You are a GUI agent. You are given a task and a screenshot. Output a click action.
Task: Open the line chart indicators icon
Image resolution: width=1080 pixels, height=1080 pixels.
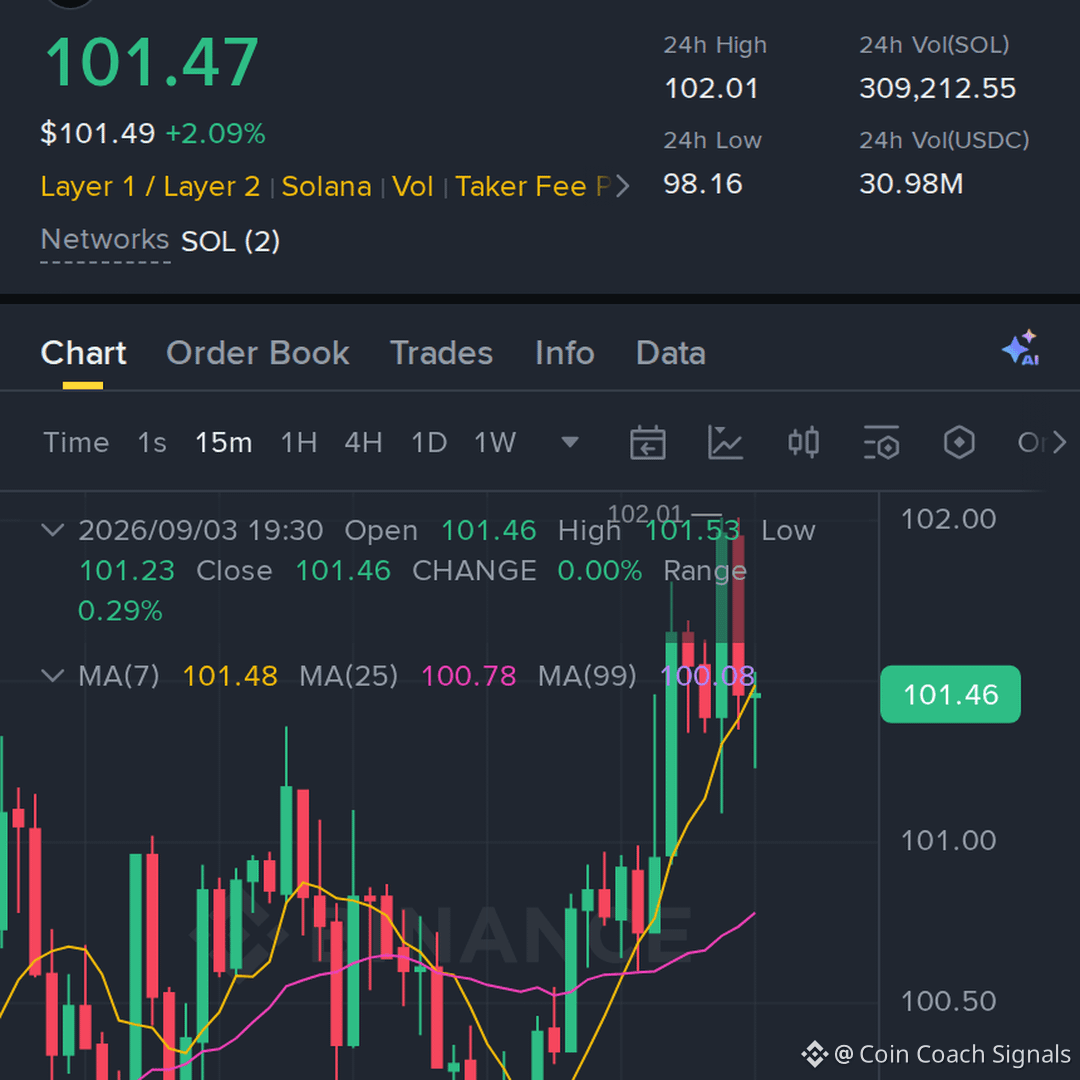pos(725,442)
